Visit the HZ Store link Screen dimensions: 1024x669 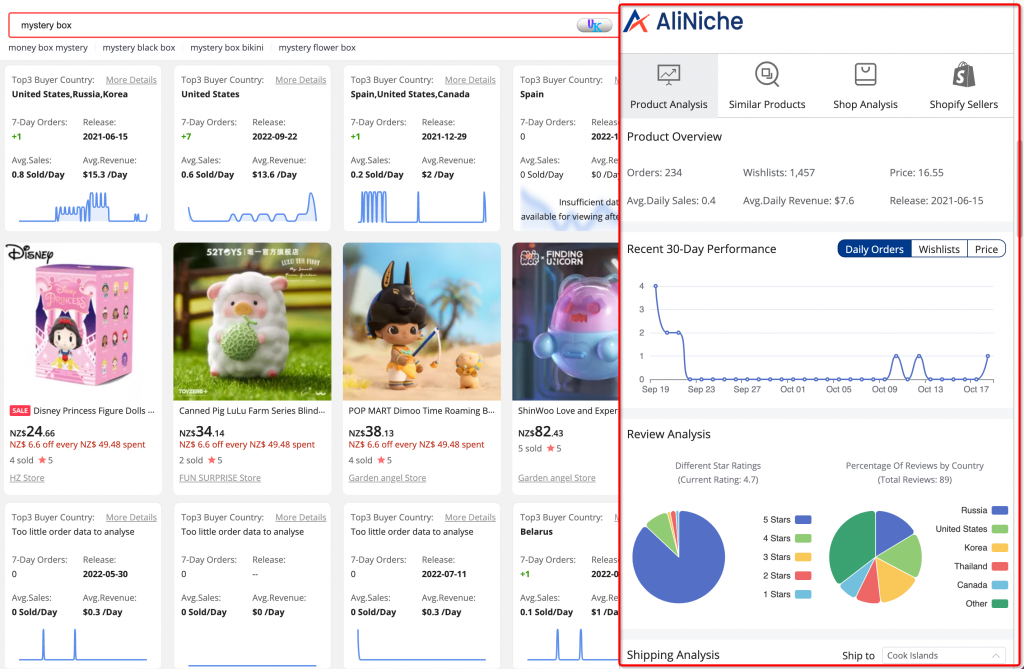tap(27, 478)
